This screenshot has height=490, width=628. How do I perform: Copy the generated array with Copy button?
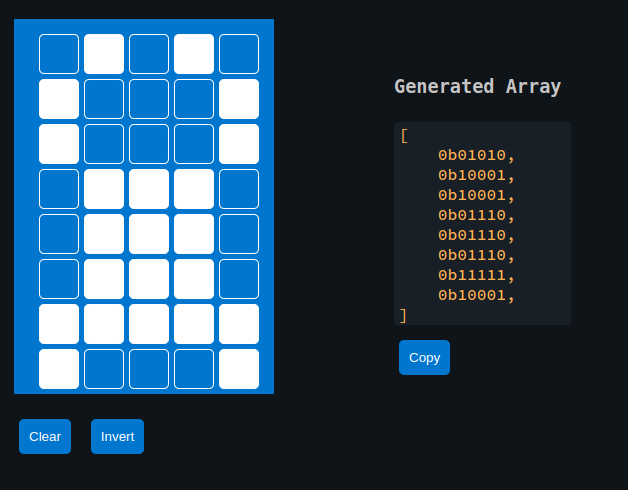pos(424,357)
